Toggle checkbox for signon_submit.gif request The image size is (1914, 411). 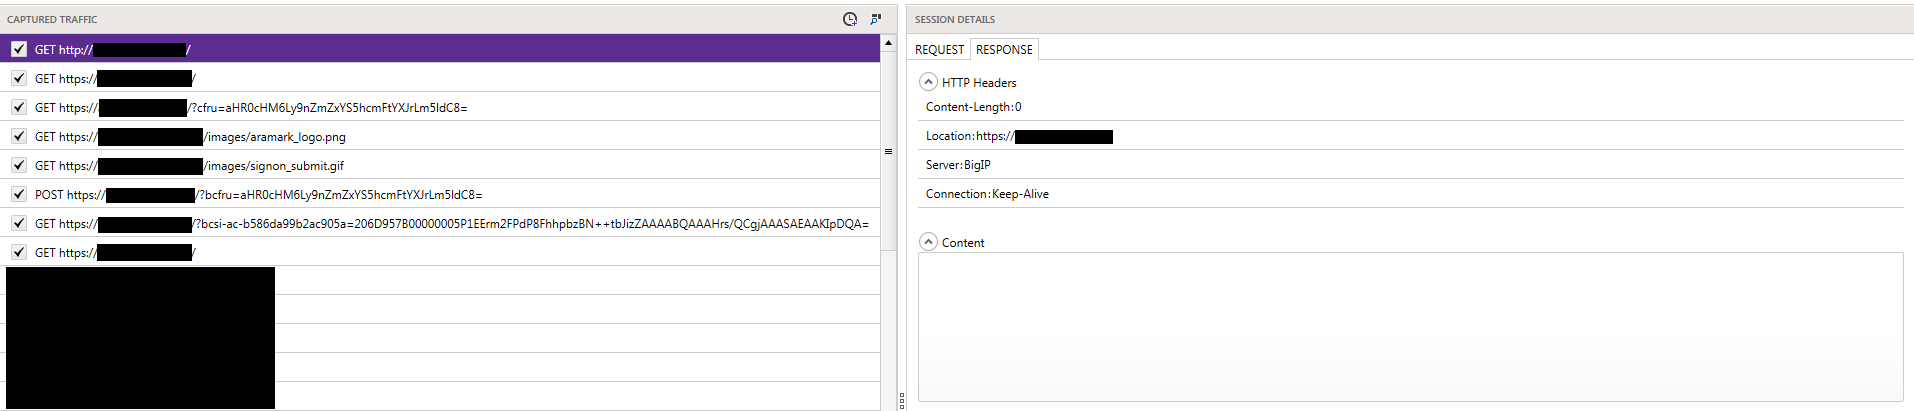[x=19, y=165]
